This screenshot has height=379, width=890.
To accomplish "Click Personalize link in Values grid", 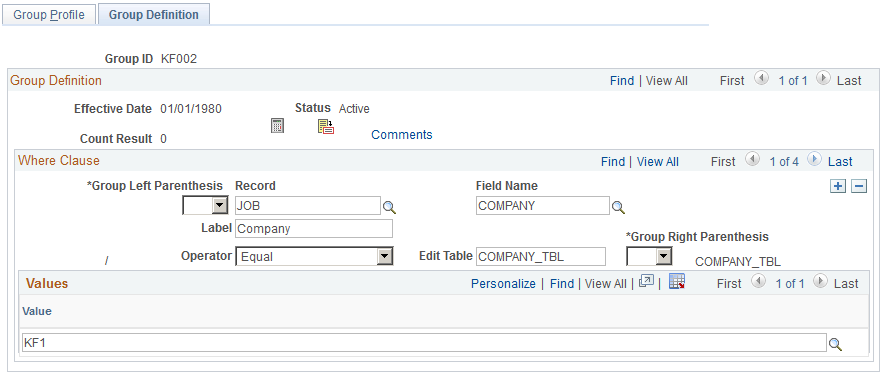I will pyautogui.click(x=503, y=284).
